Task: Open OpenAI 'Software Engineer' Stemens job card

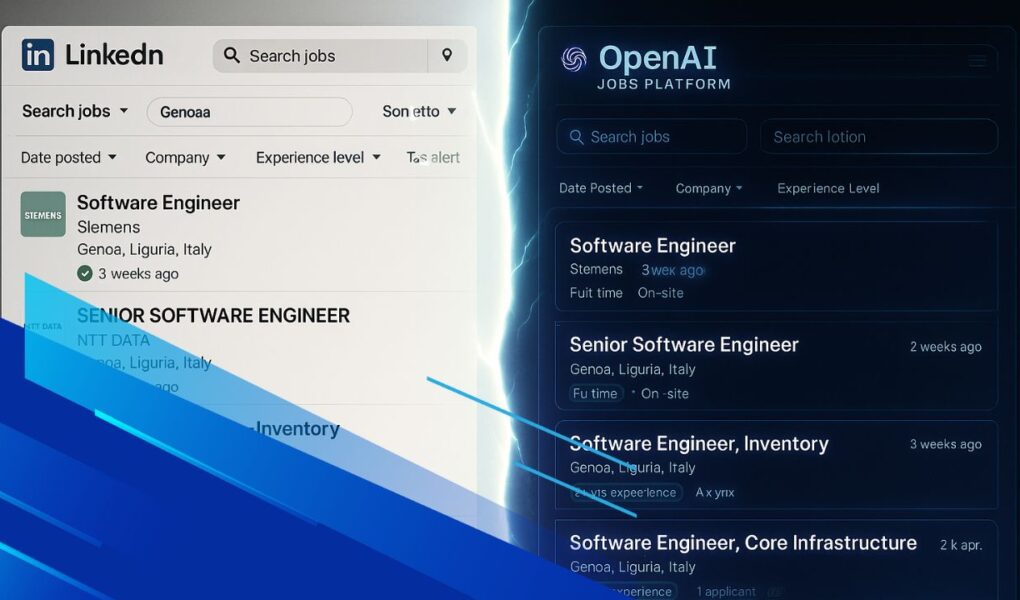Action: [x=776, y=266]
